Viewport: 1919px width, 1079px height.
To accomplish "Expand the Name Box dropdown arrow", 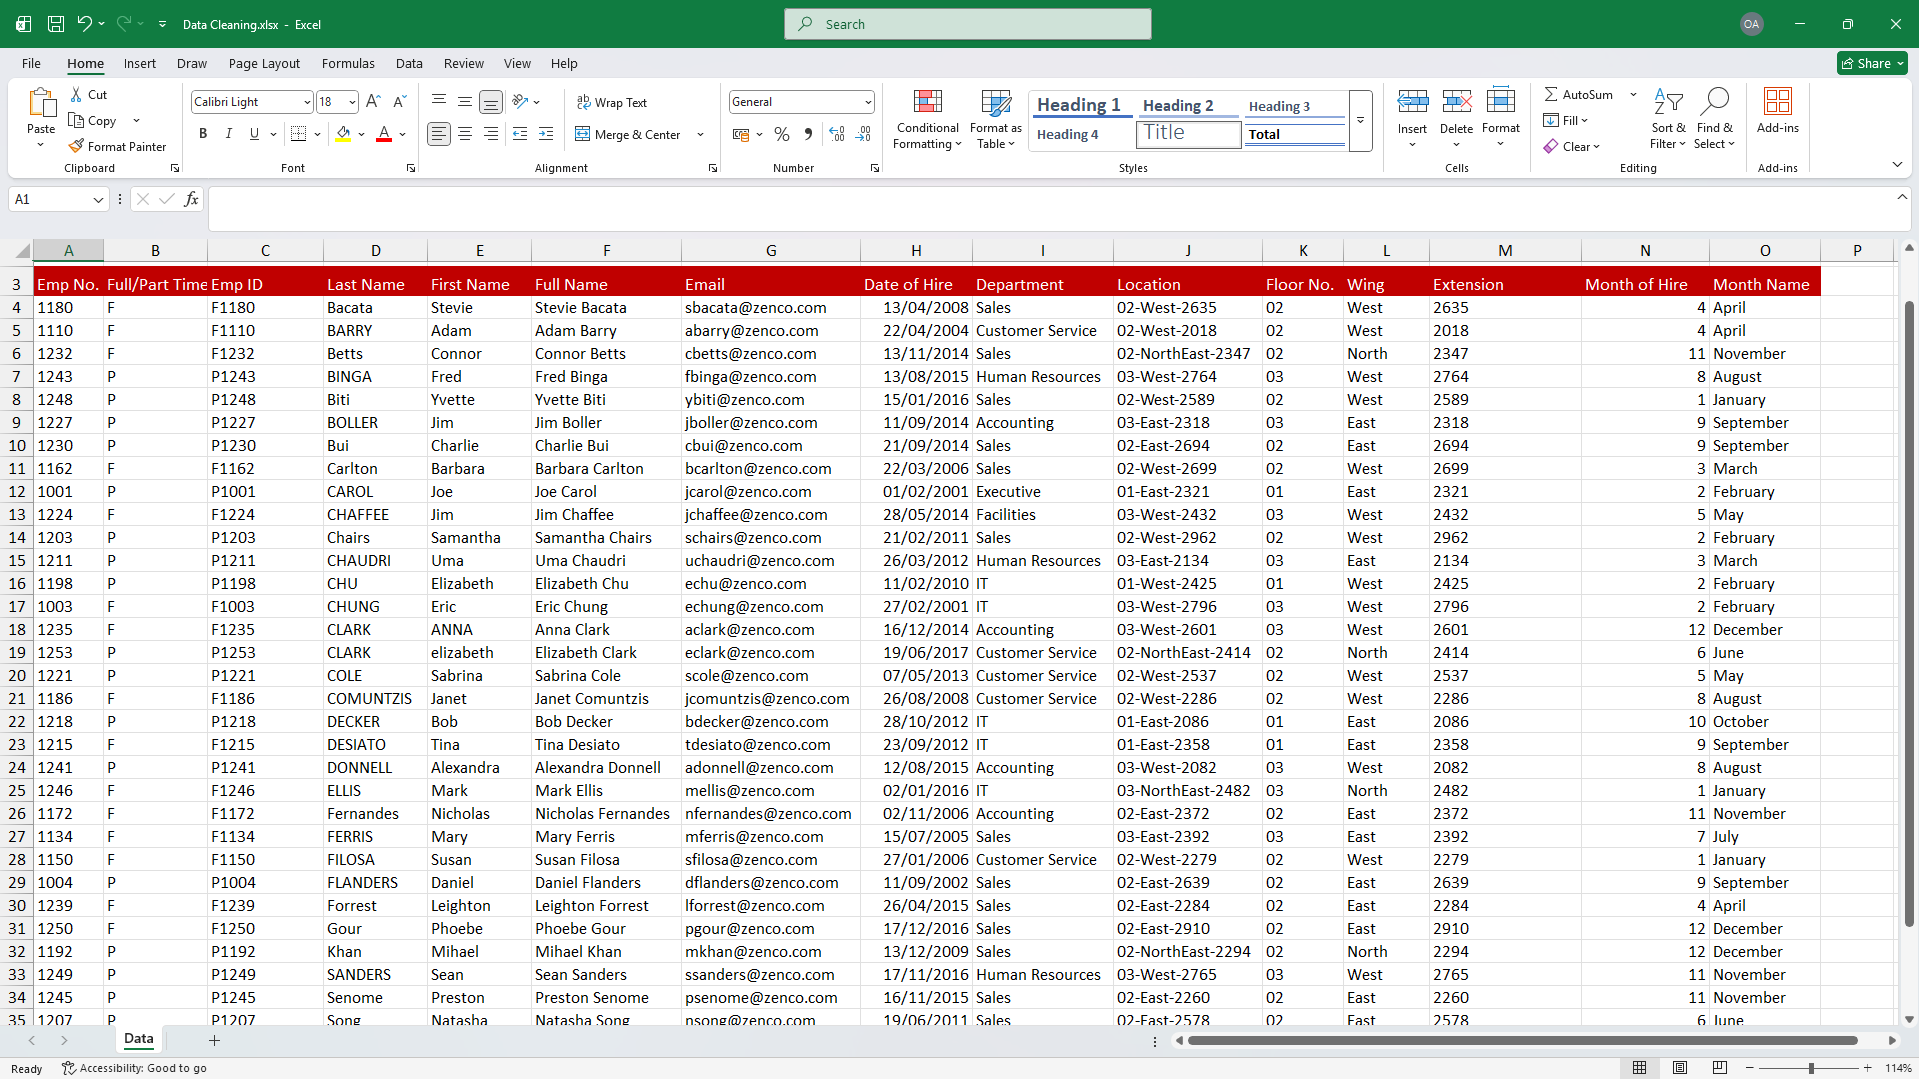I will pos(98,200).
